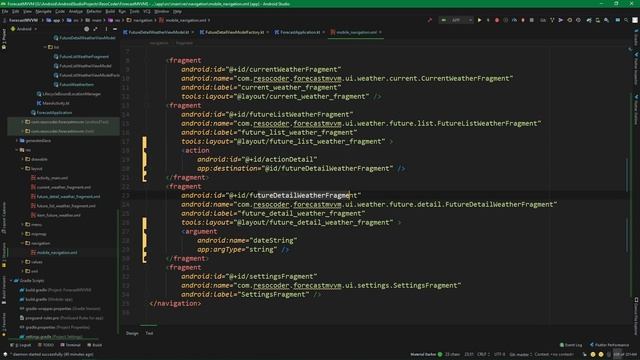Open the Help menu
640x360 pixels.
pyautogui.click(x=177, y=11)
